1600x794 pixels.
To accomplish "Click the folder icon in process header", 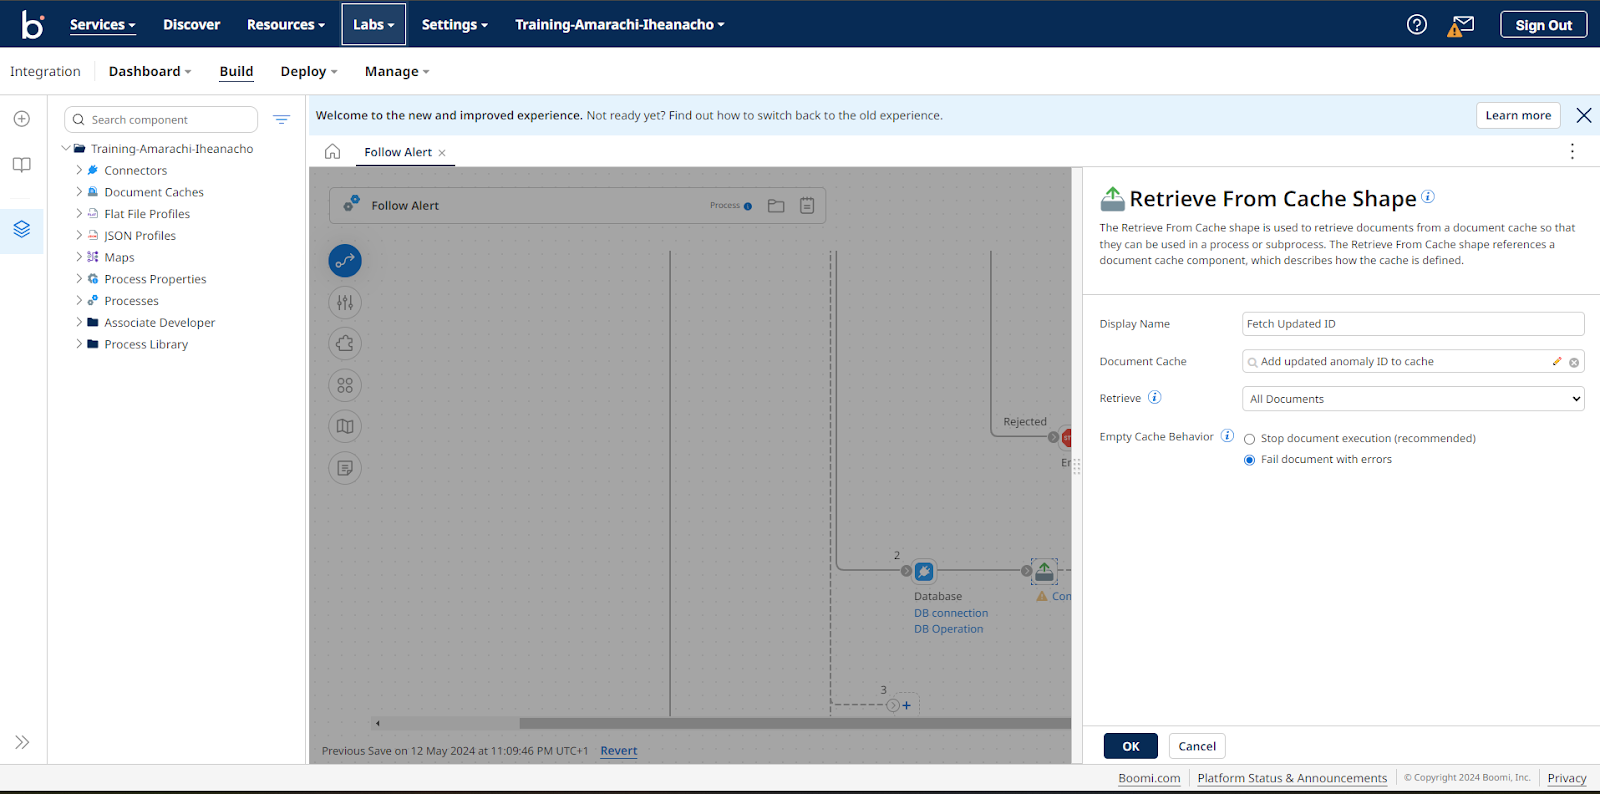I will tap(776, 206).
